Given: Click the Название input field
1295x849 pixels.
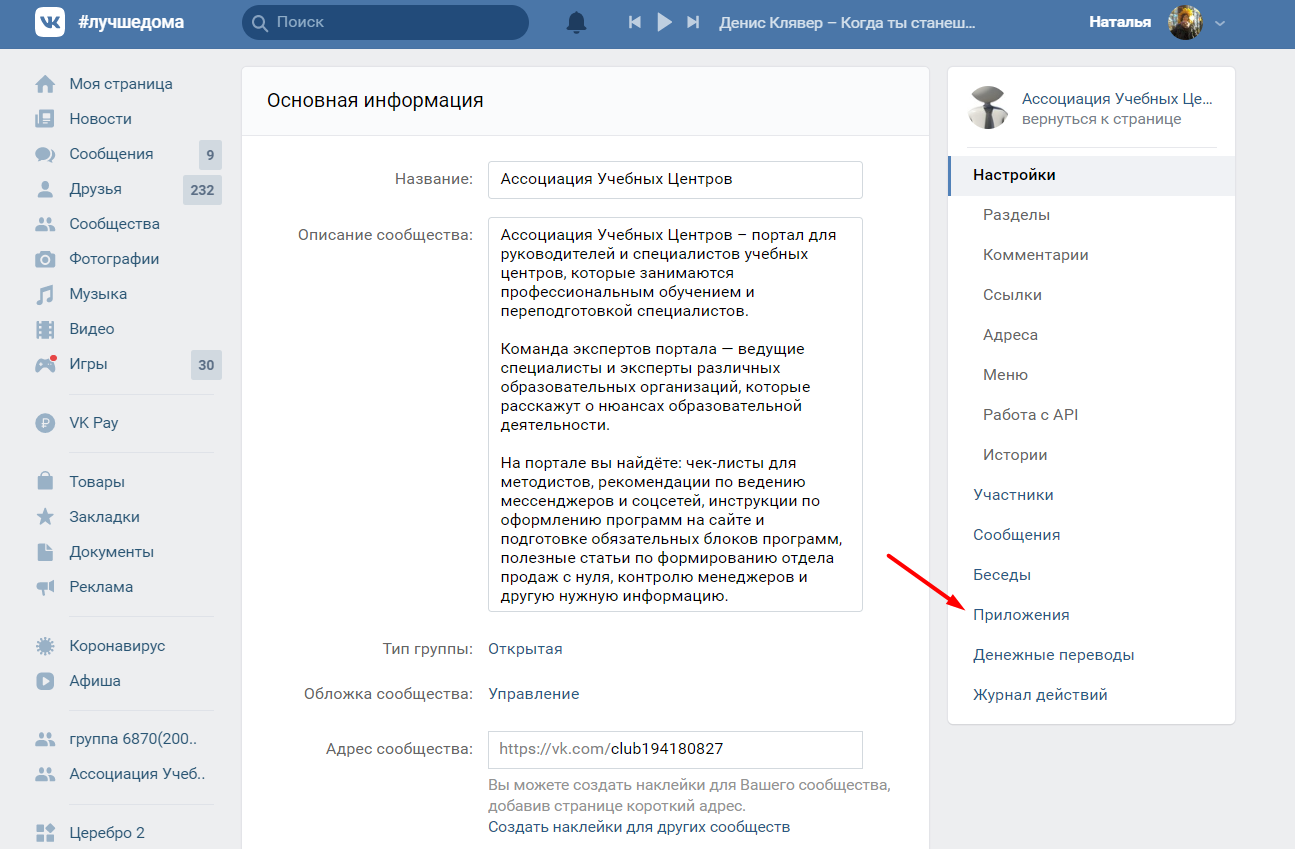Looking at the screenshot, I should [675, 180].
